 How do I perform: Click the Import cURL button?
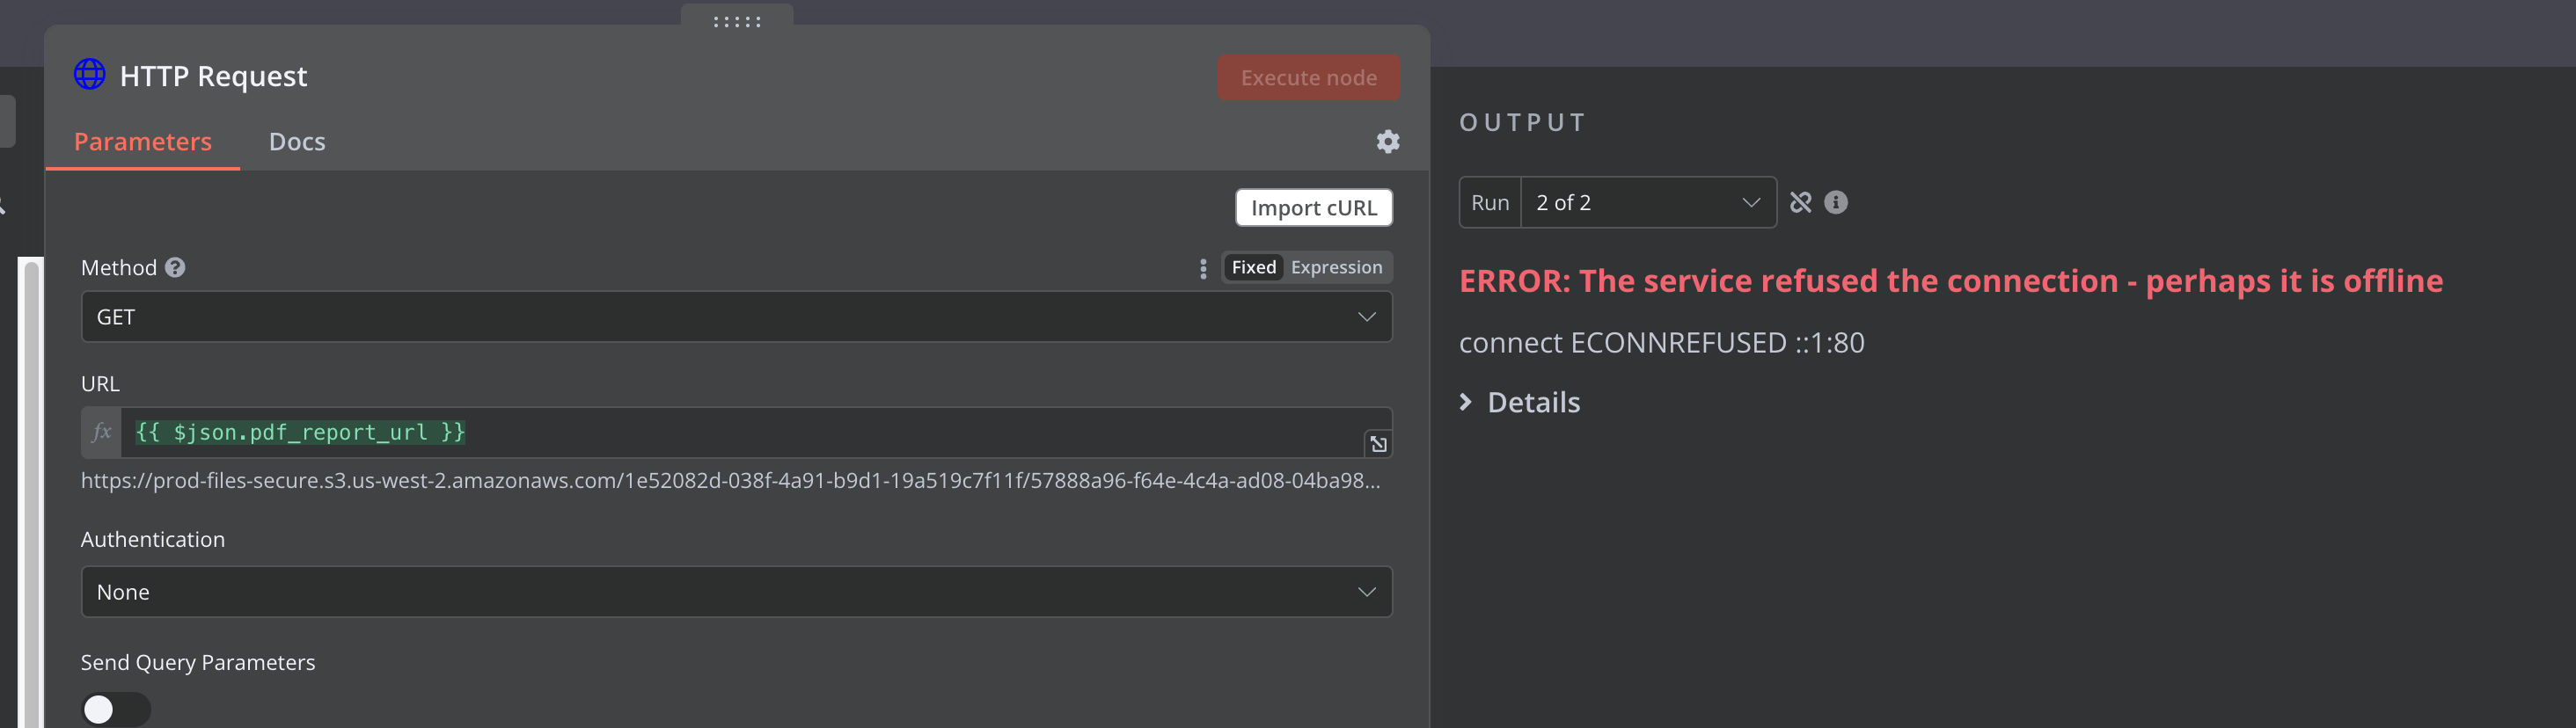1313,208
